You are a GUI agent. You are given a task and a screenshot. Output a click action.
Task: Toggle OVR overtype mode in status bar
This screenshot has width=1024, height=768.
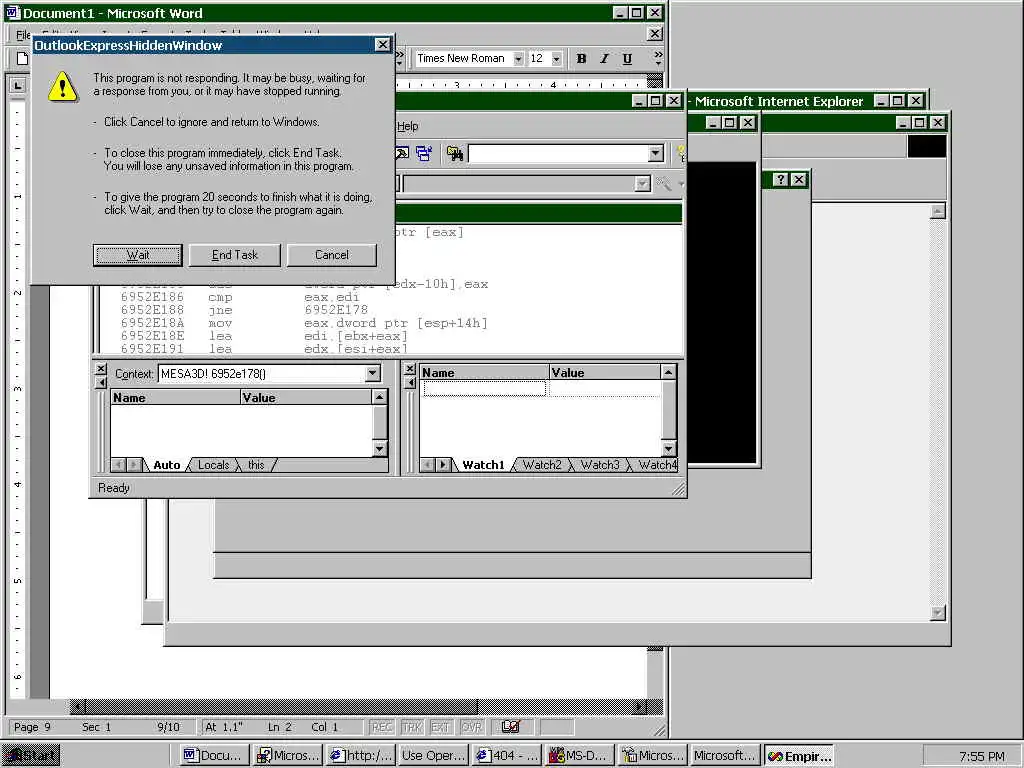471,727
